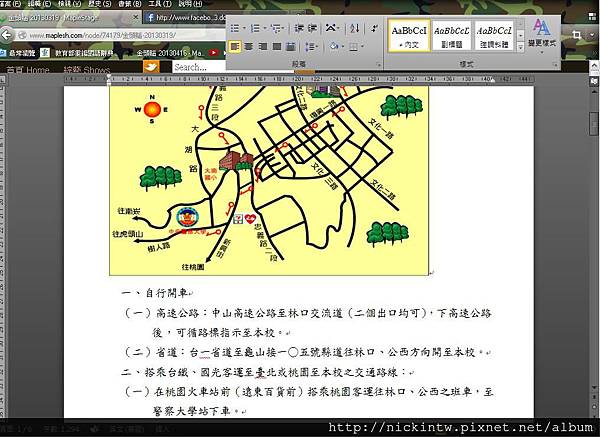Switch to the Facebook browser tab
600x437 pixels.
coord(182,17)
